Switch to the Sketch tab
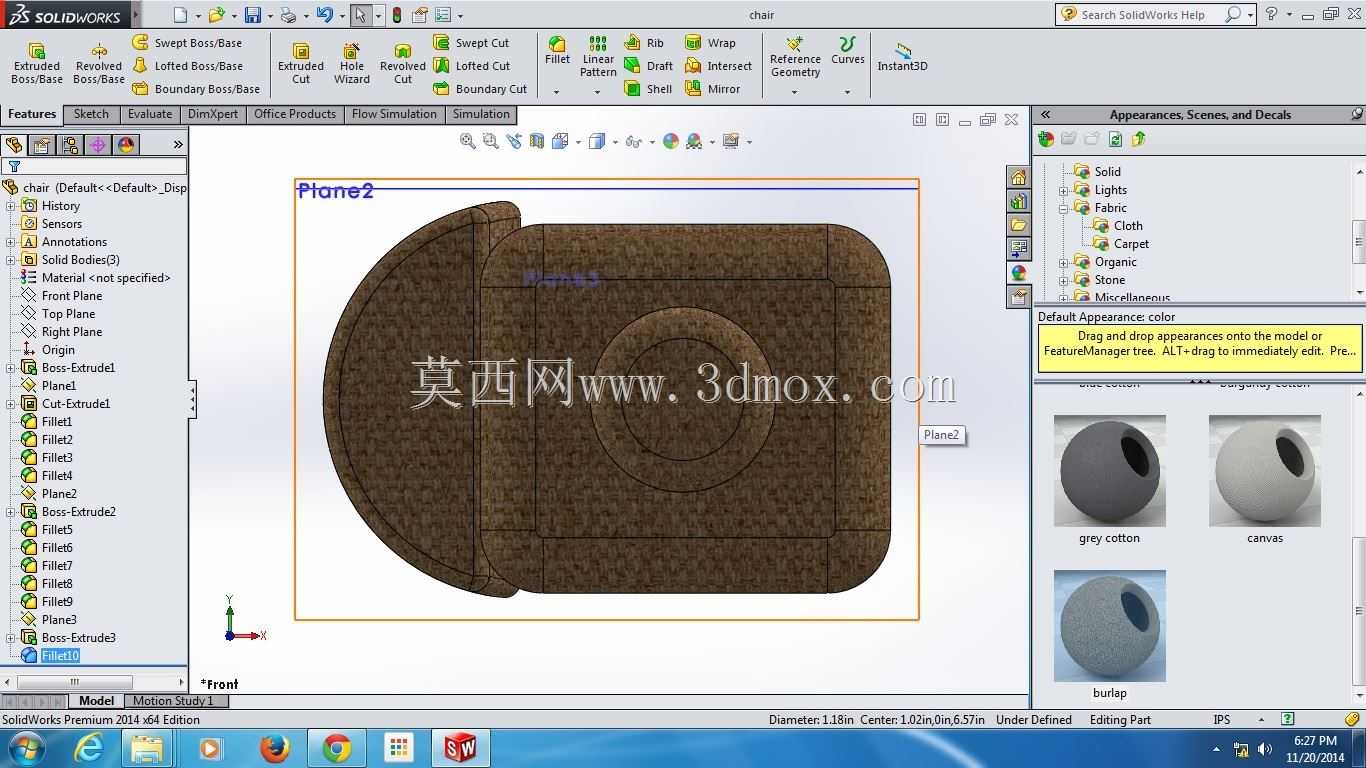Viewport: 1366px width, 768px height. [91, 114]
